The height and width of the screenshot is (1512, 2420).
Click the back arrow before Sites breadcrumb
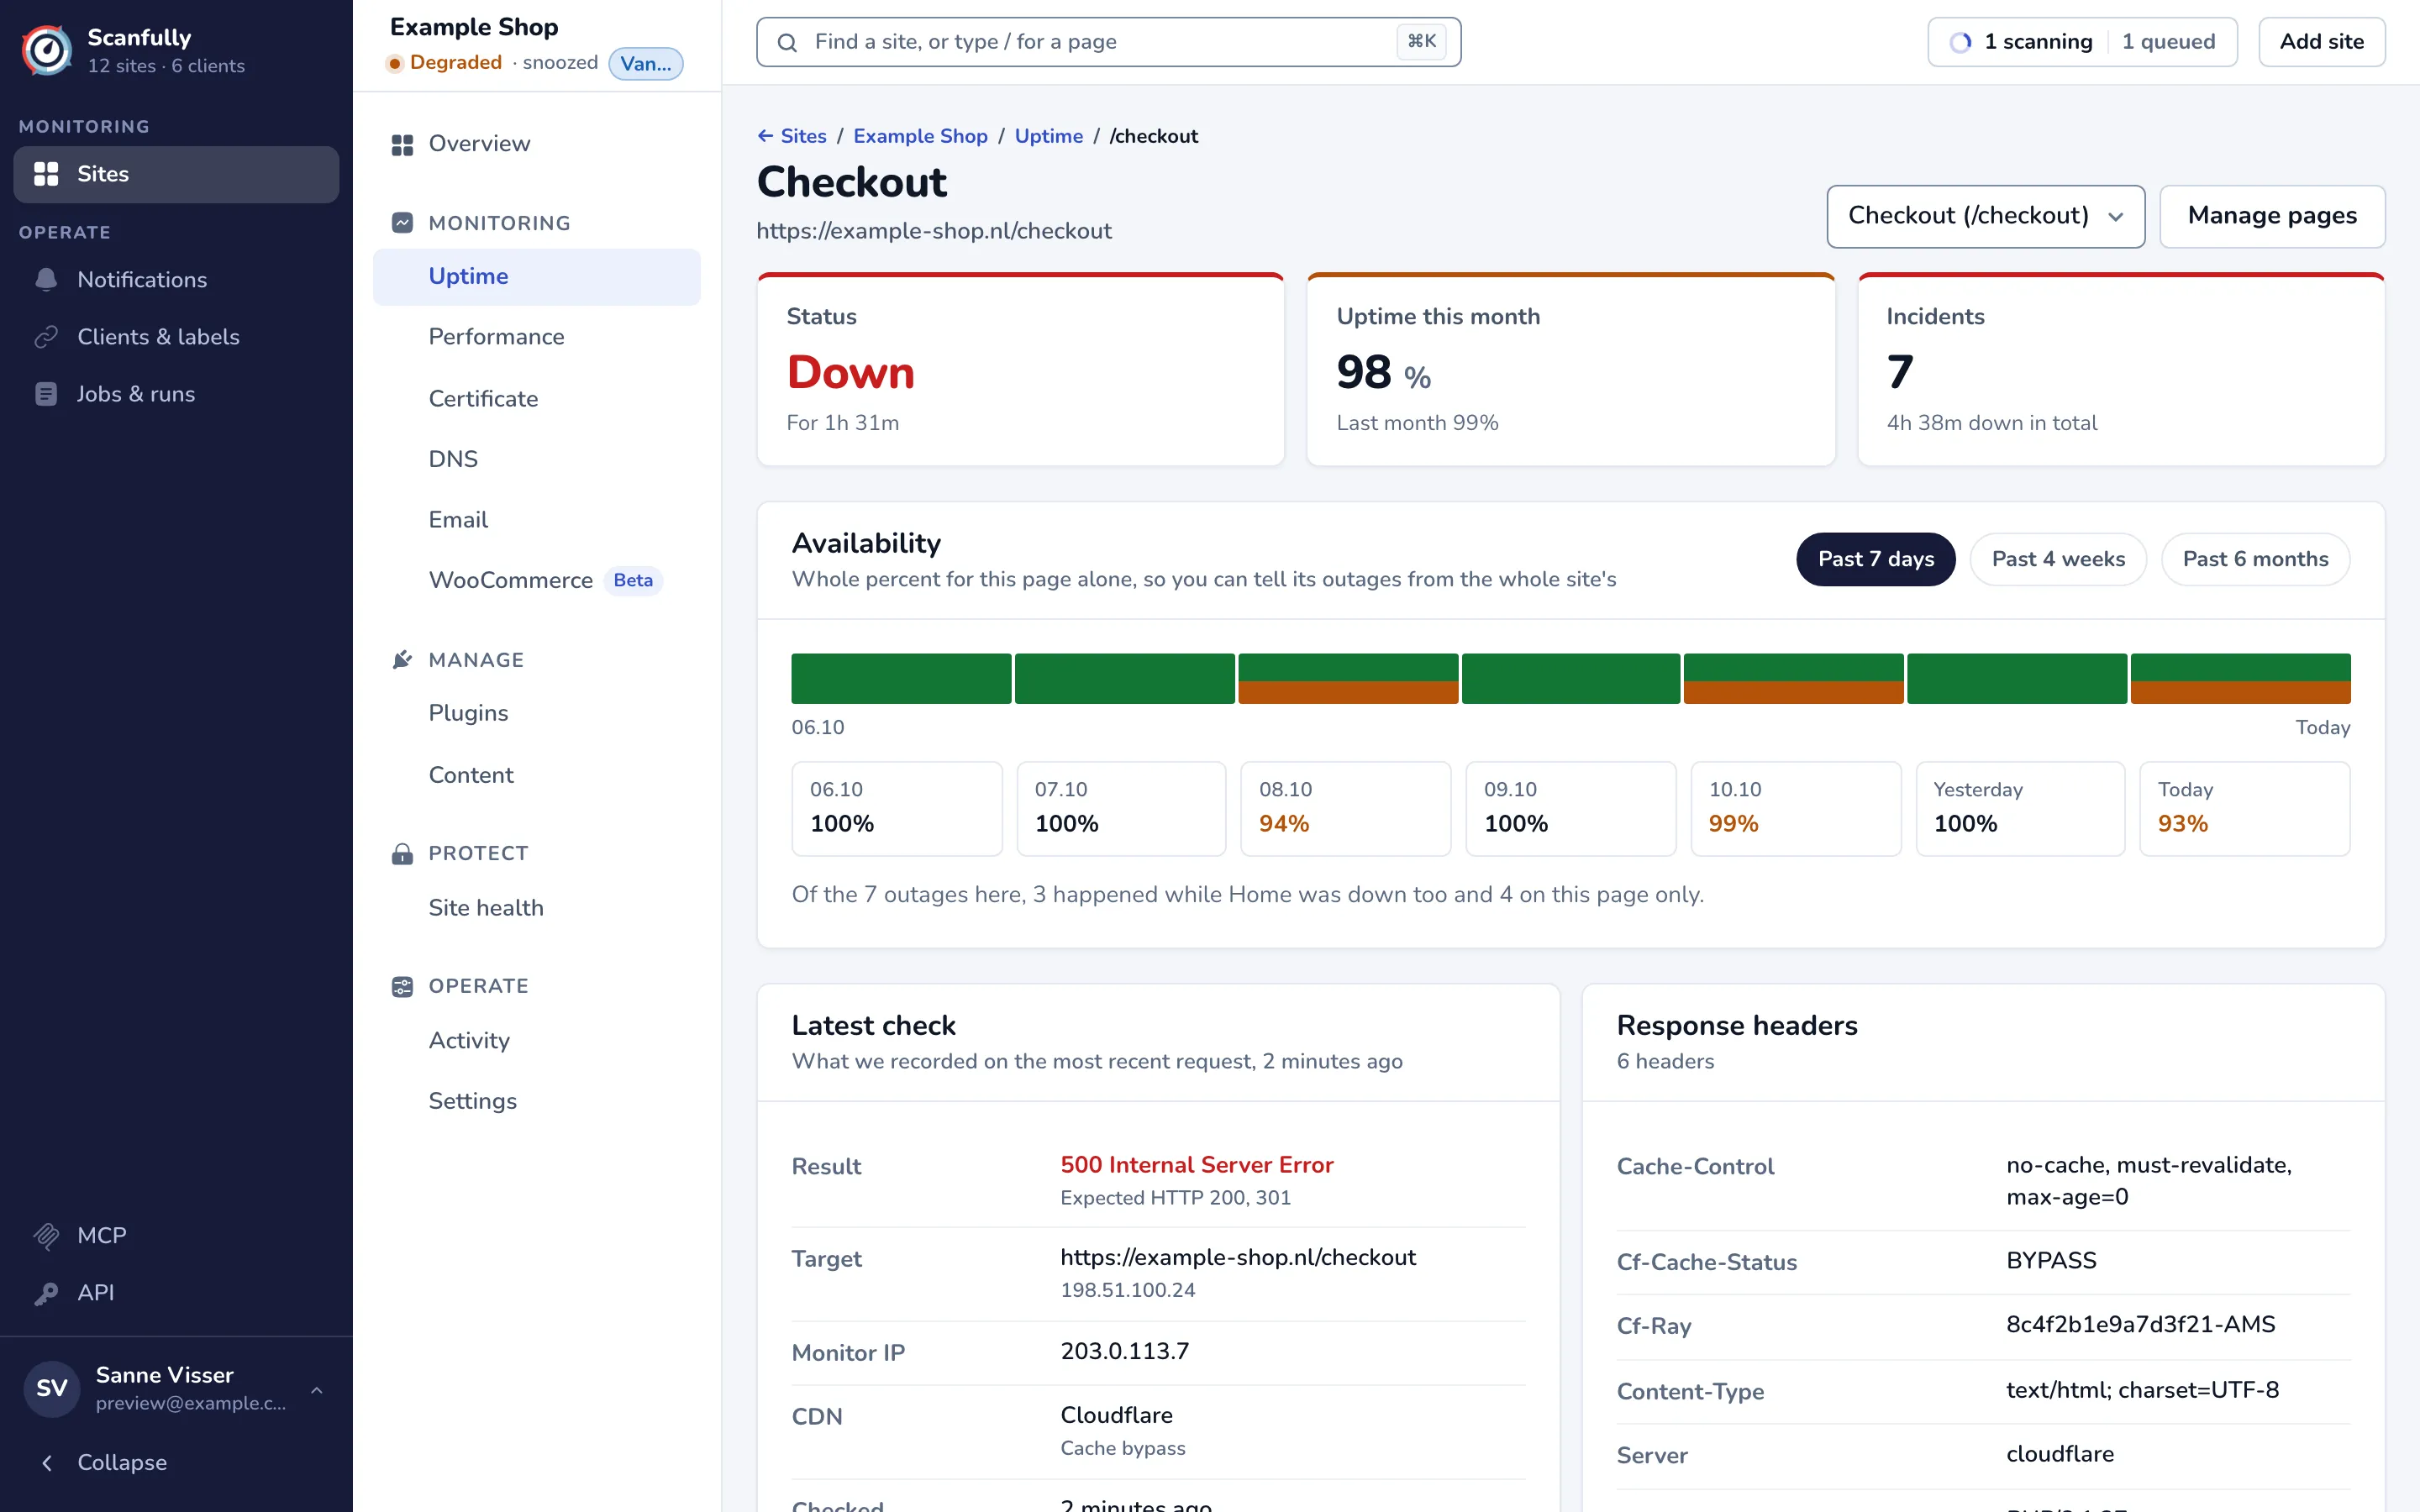[765, 136]
